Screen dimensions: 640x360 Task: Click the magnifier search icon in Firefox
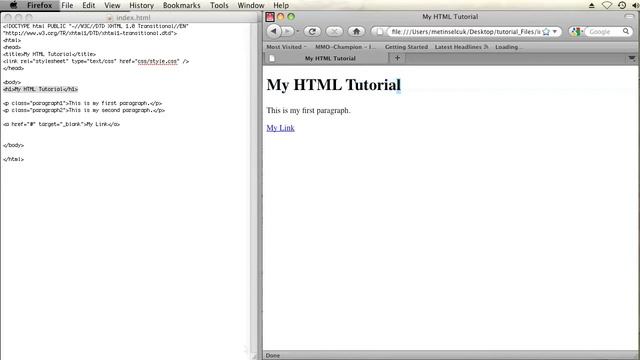626,31
